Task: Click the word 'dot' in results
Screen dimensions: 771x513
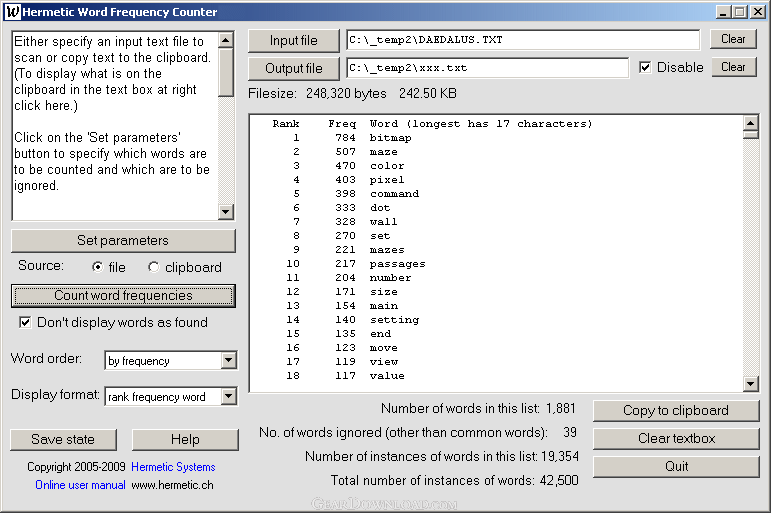Action: point(380,208)
